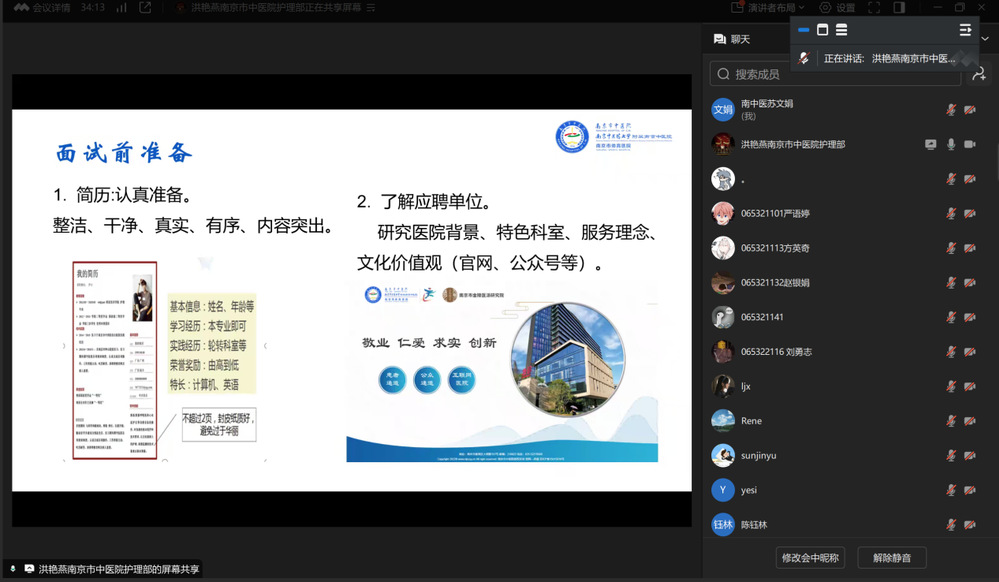Enter fullscreen mode via top bar icon
Screen dimensions: 999x582
pyautogui.click(x=873, y=8)
